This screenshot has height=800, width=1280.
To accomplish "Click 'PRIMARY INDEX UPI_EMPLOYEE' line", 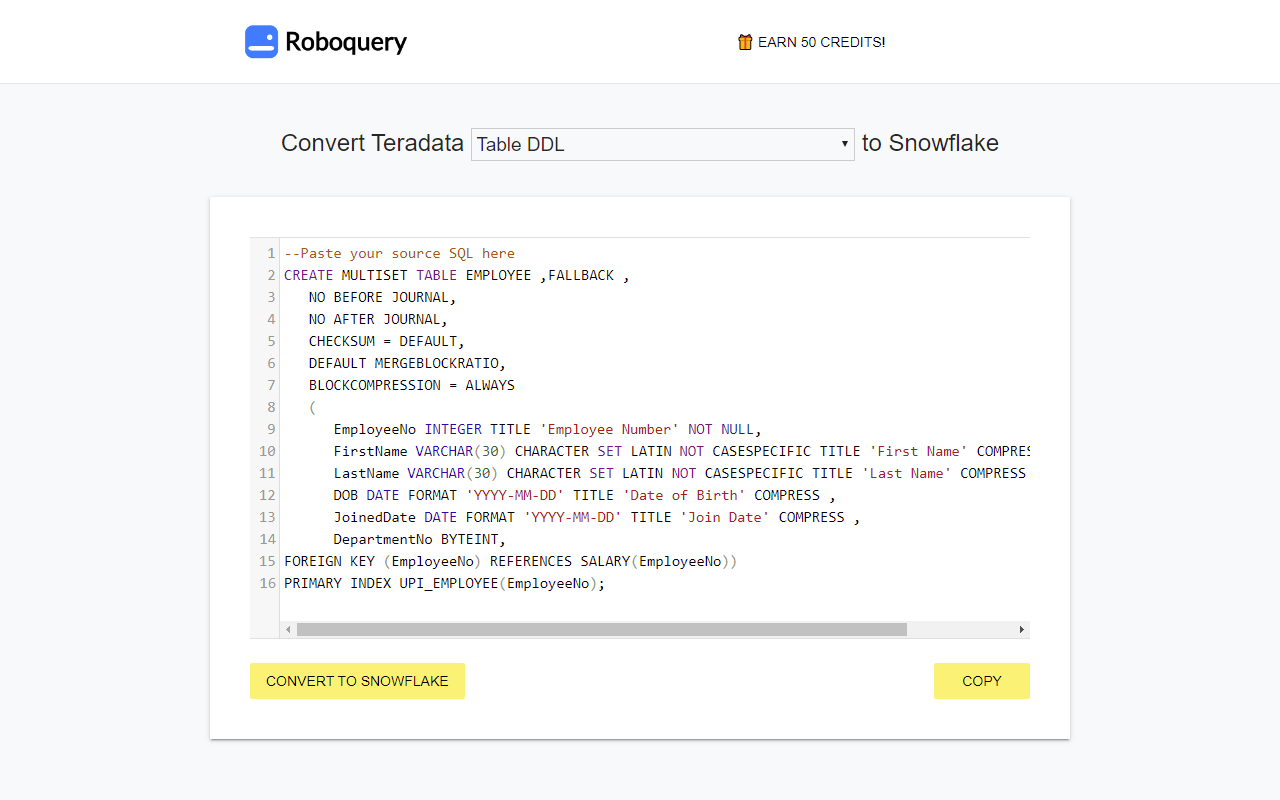I will 445,583.
